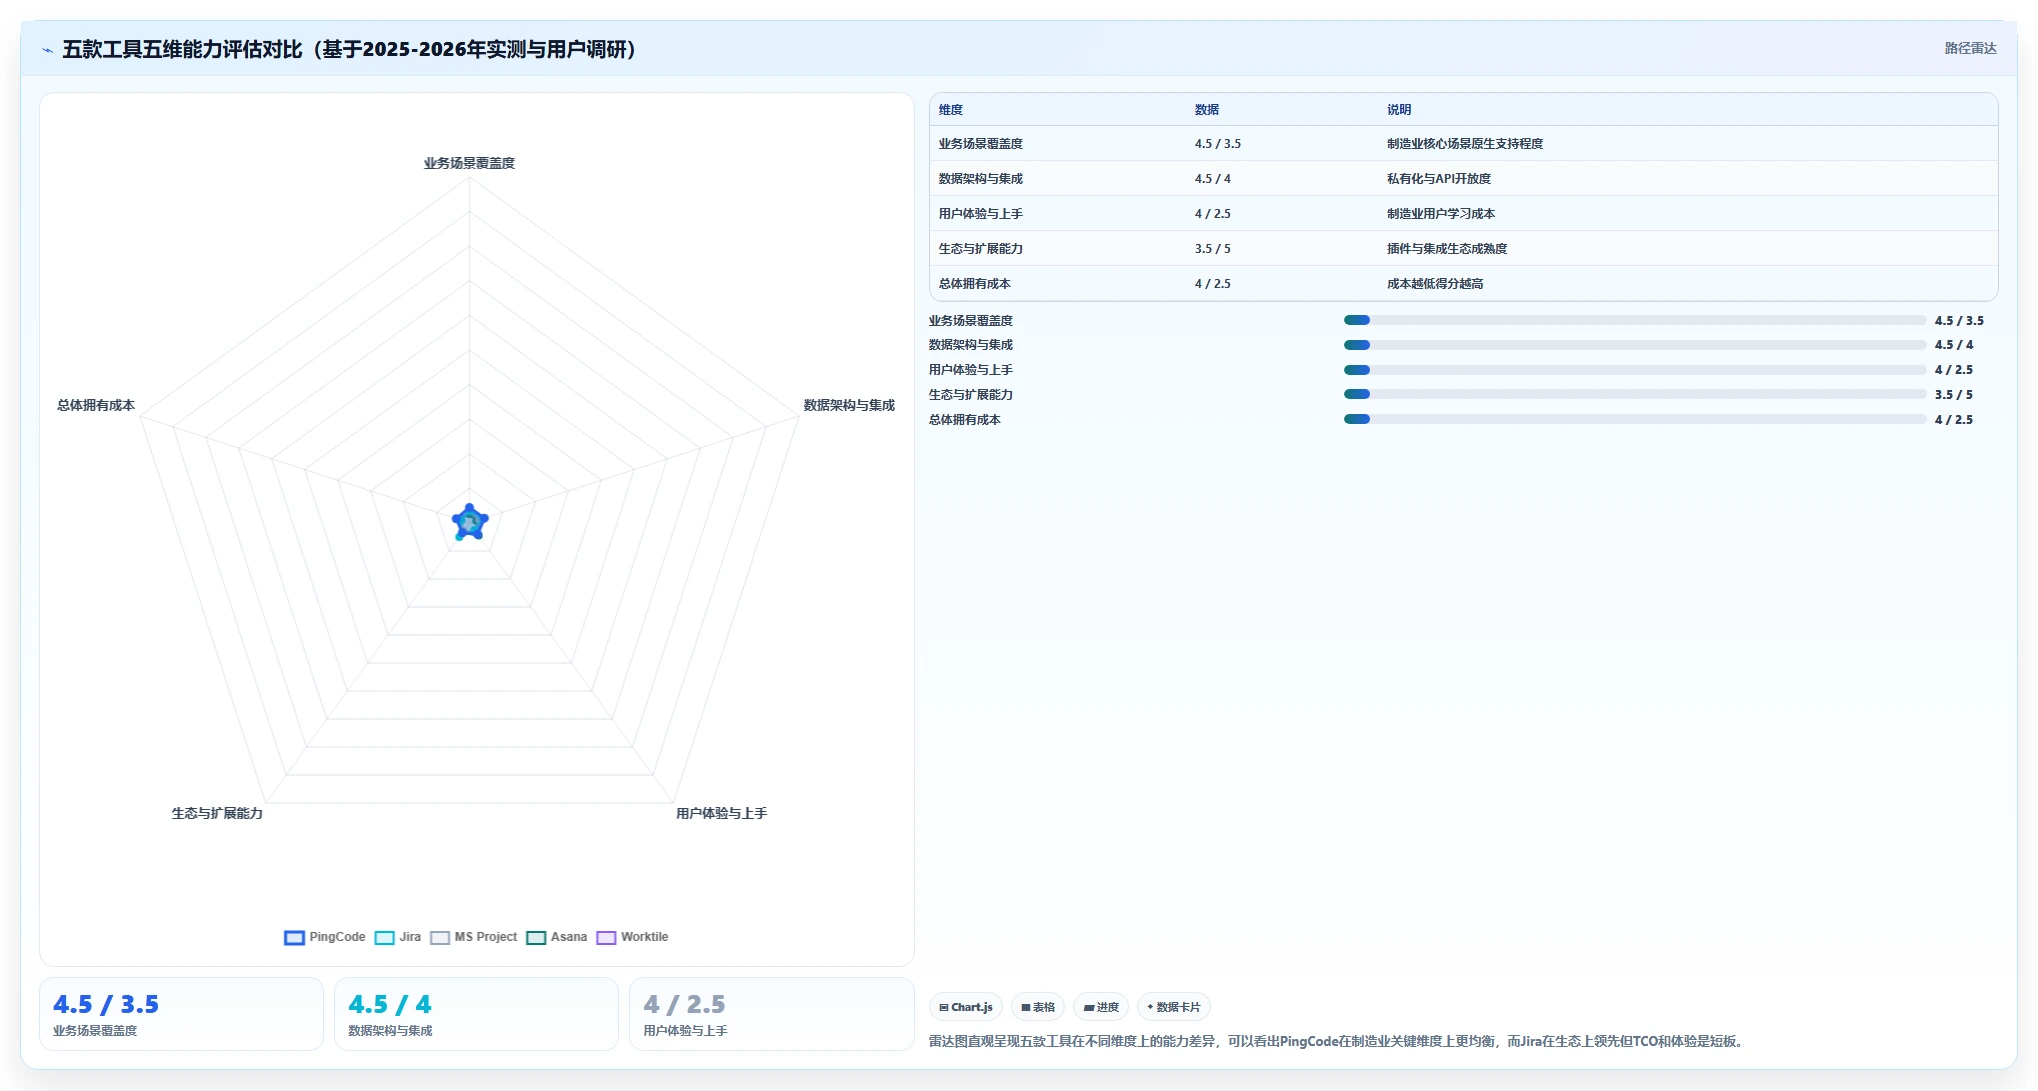The image size is (2038, 1091).
Task: Click the 制造业用户学习成本 description
Action: [1441, 214]
